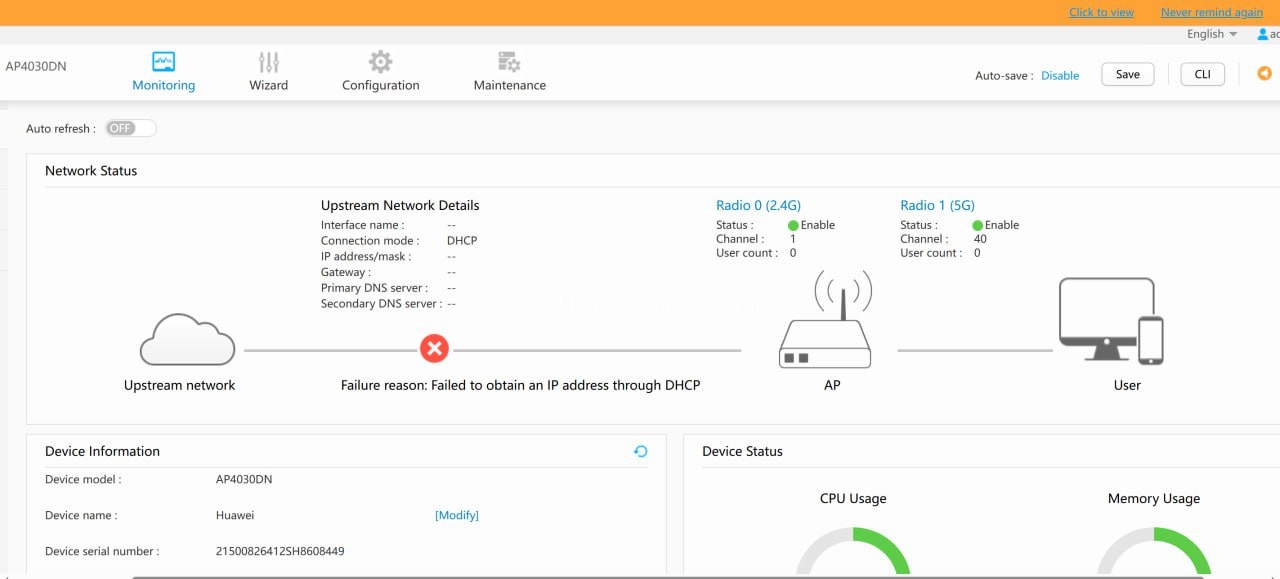Expand the English language dropdown
1280x579 pixels.
click(x=1211, y=34)
